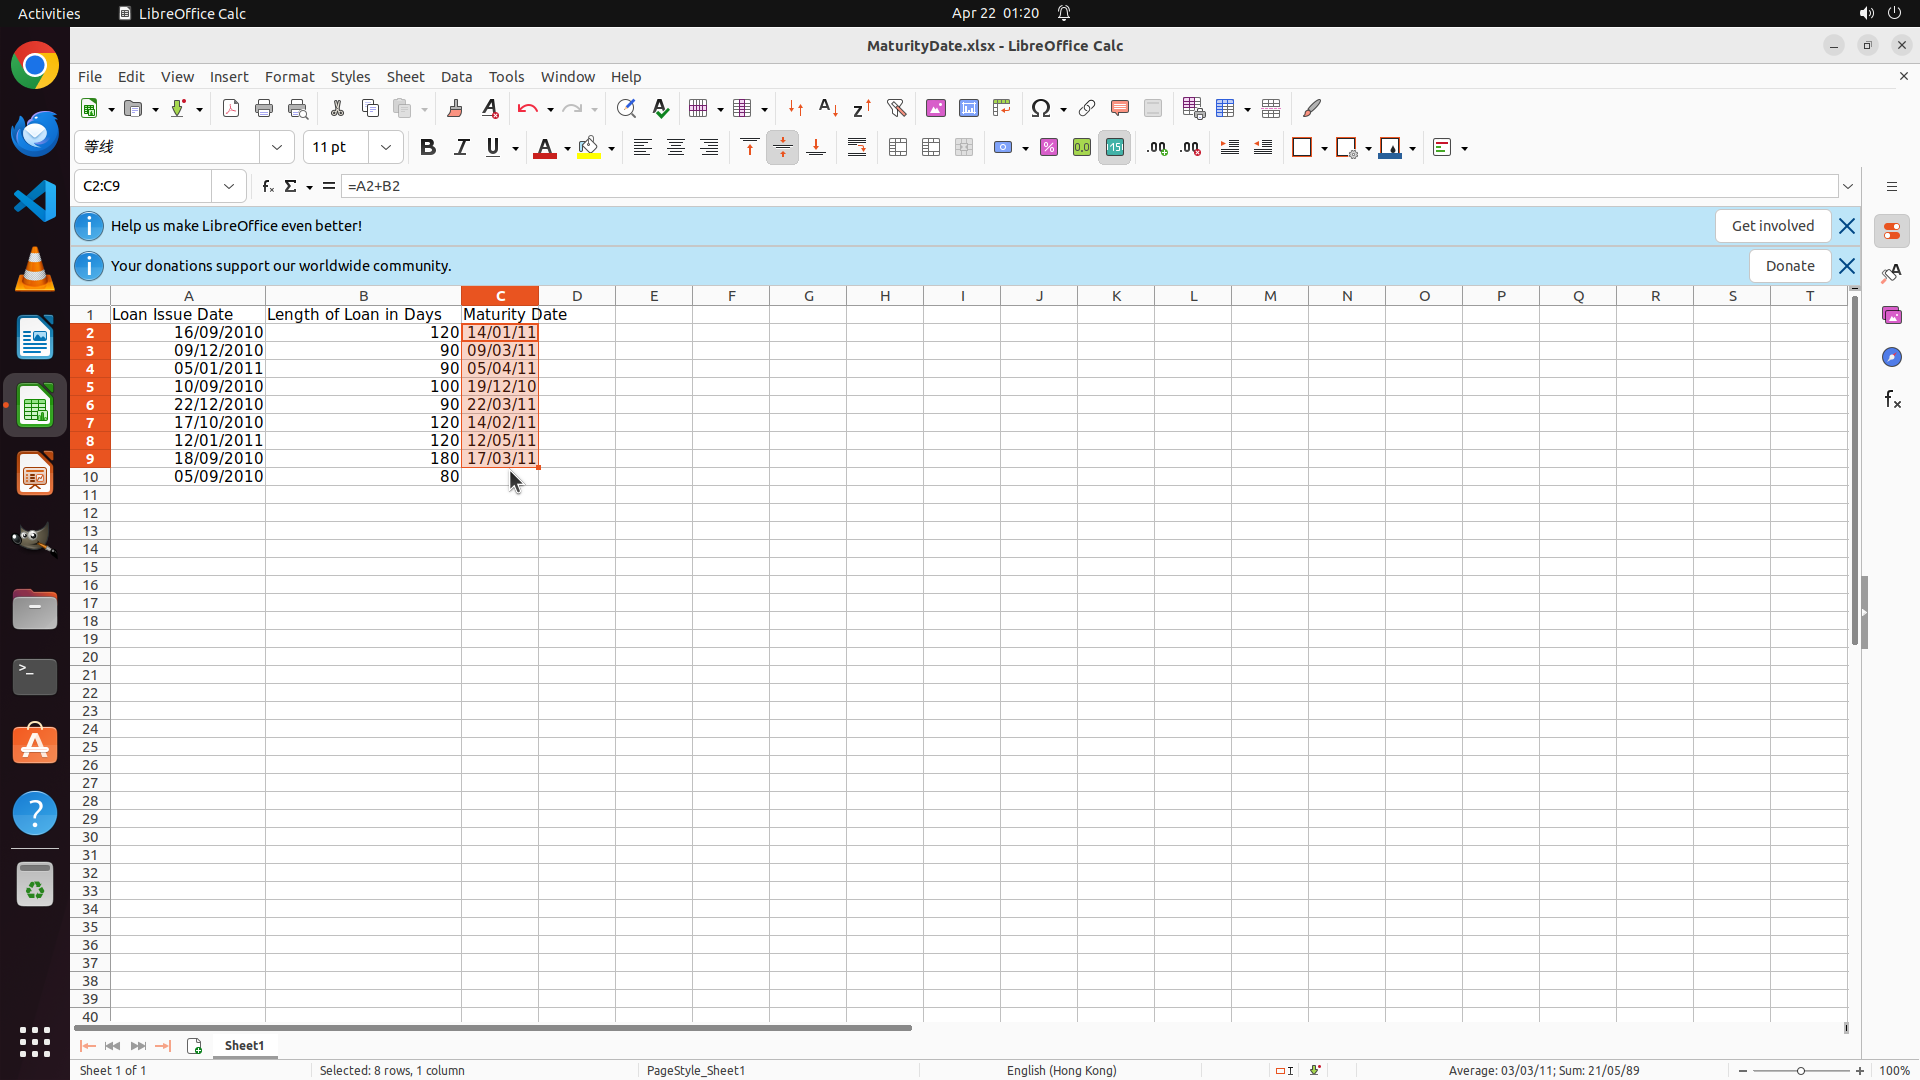Click the Insert Chart icon
This screenshot has height=1080, width=1920.
pyautogui.click(x=968, y=108)
